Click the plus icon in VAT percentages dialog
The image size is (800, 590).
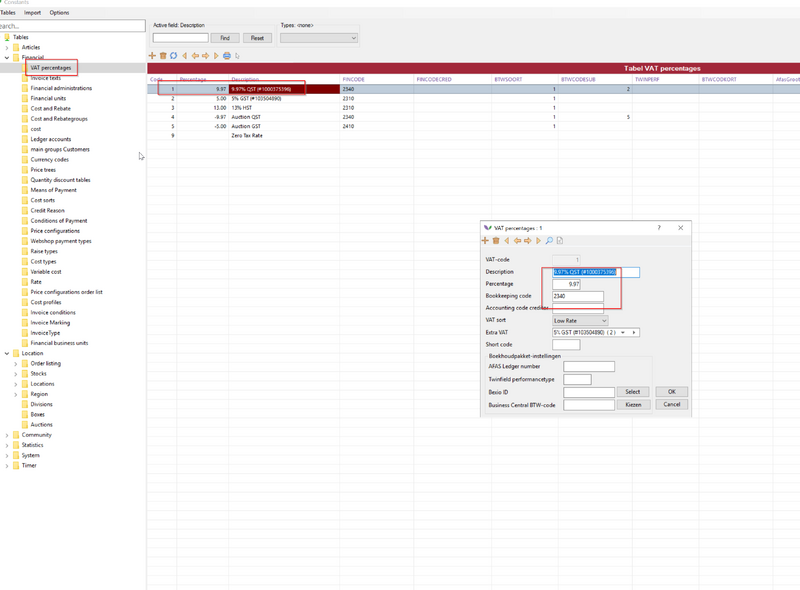coord(486,241)
